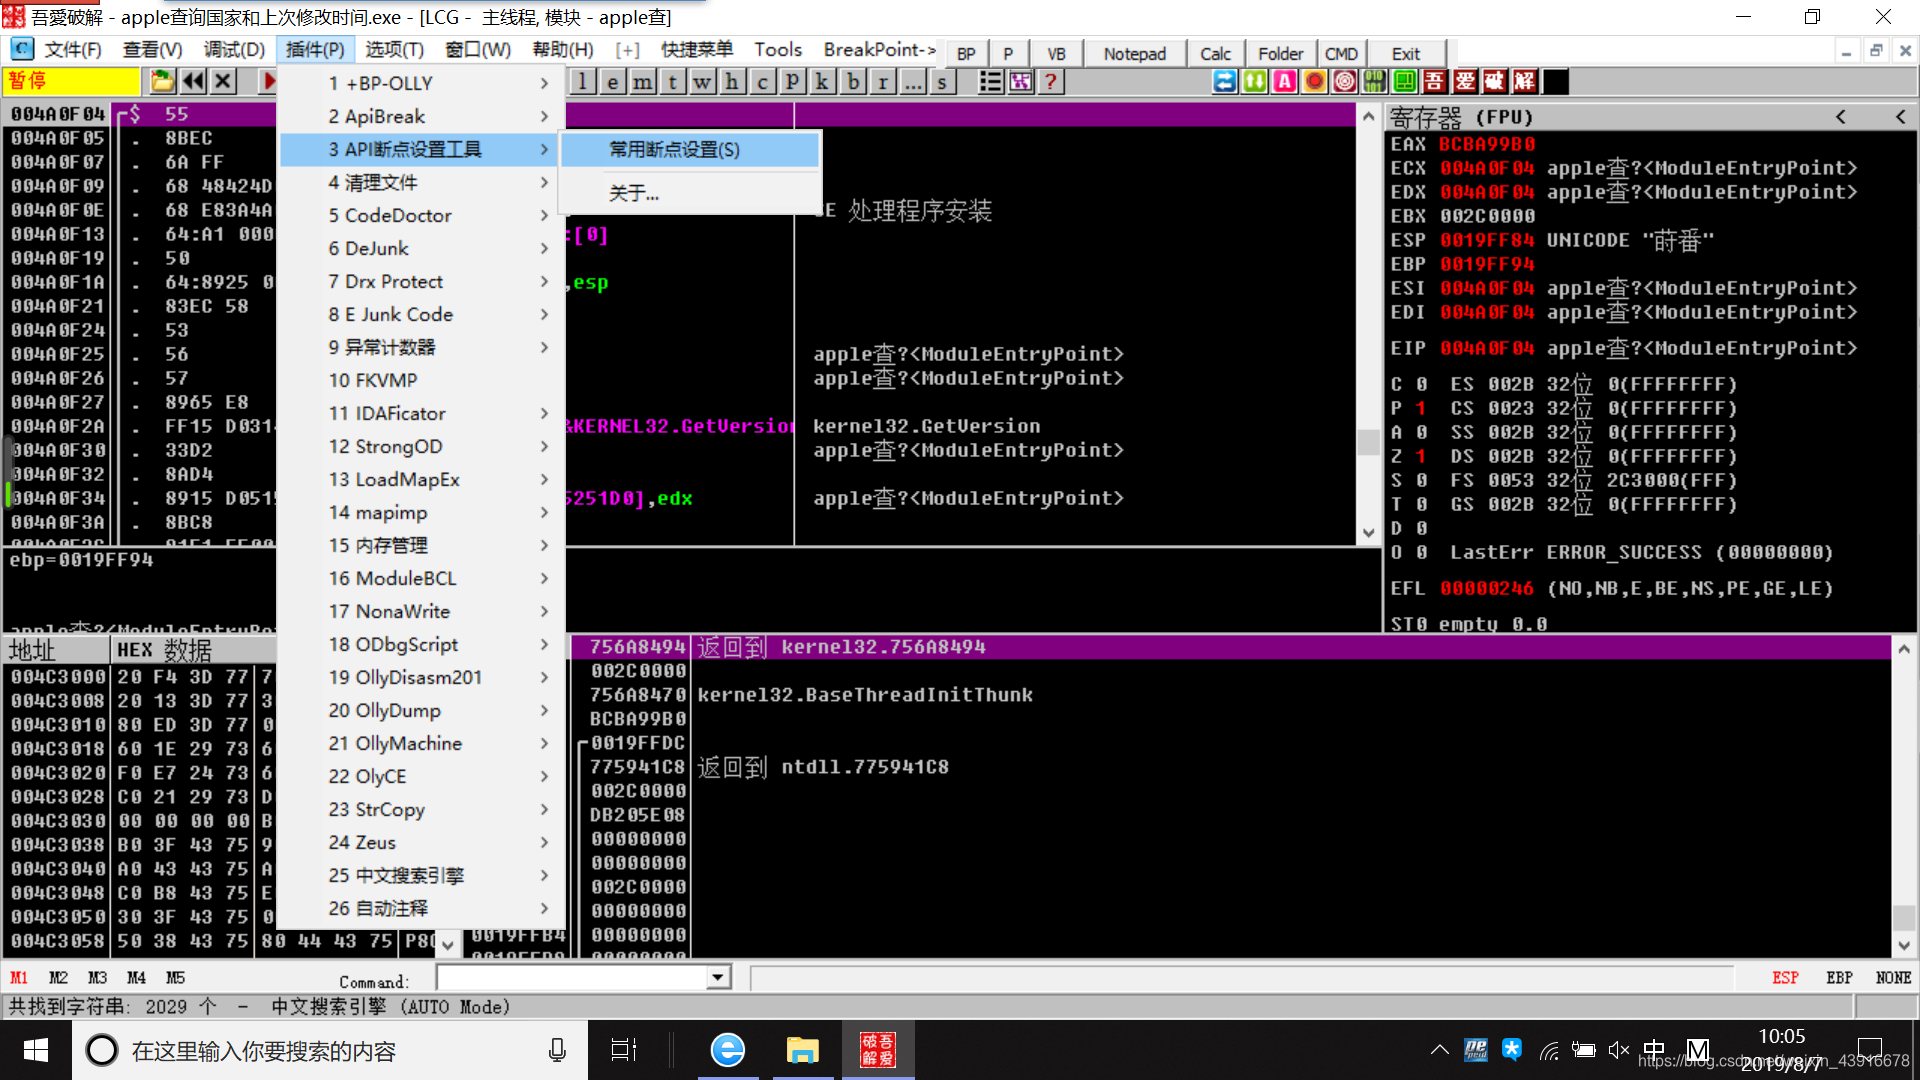The height and width of the screenshot is (1080, 1920).
Task: Expand the 1 +BP-OLLY plugin submenu
Action: pyautogui.click(x=422, y=83)
